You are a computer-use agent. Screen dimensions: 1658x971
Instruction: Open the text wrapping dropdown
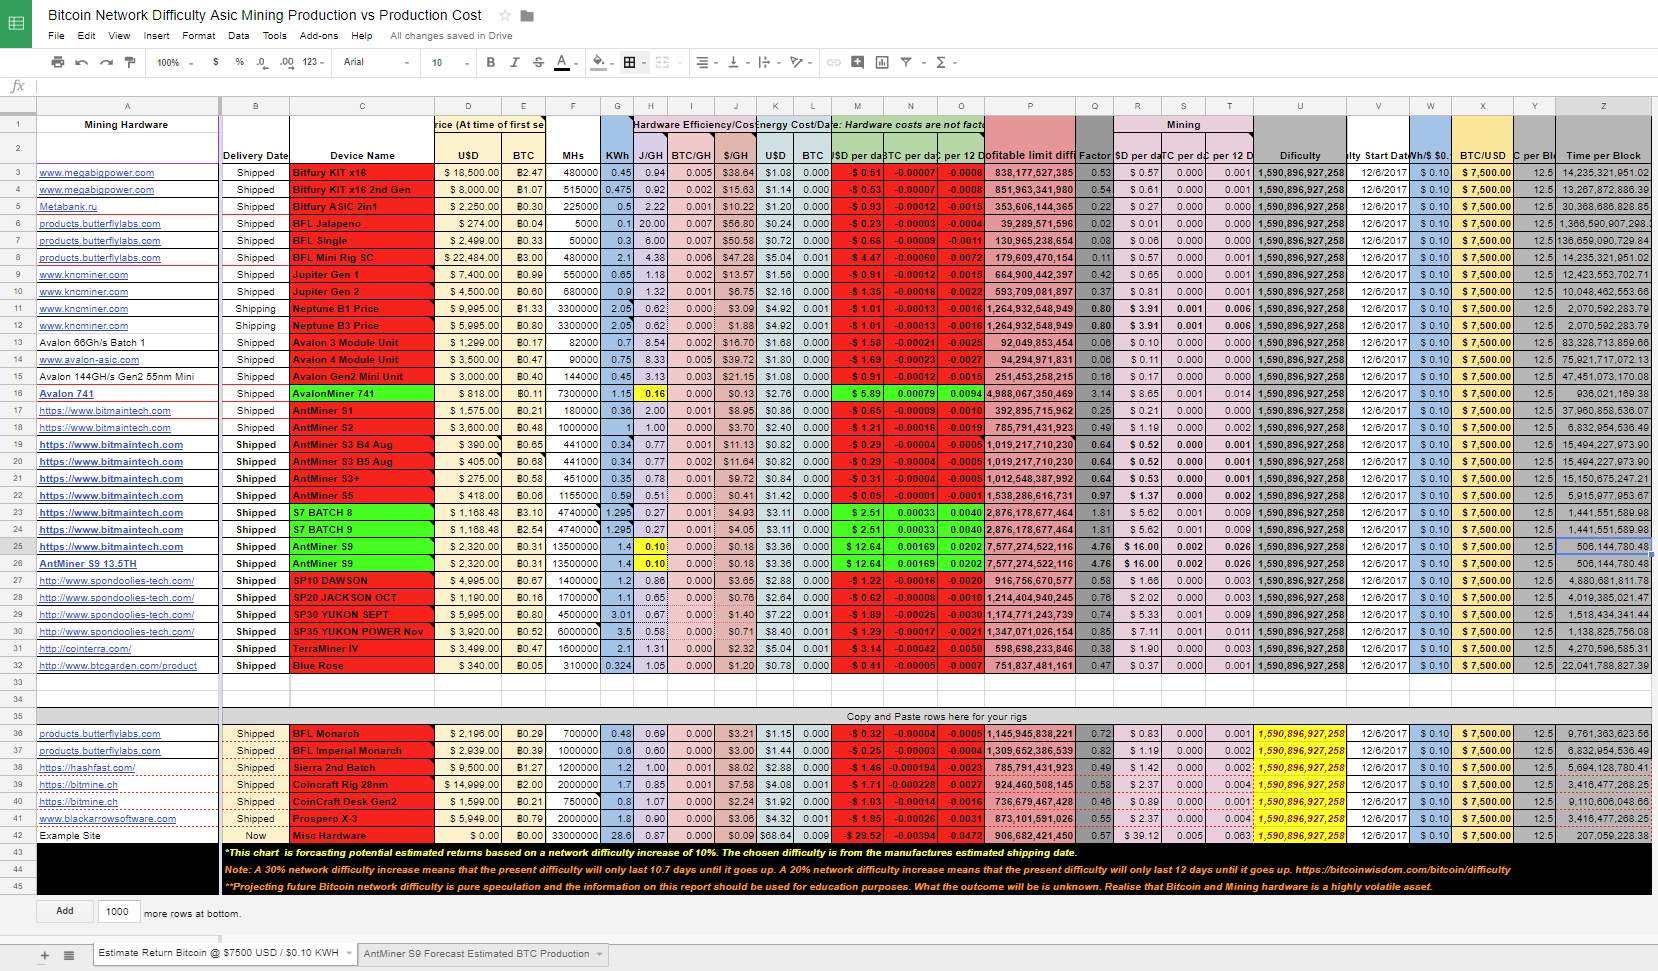768,62
